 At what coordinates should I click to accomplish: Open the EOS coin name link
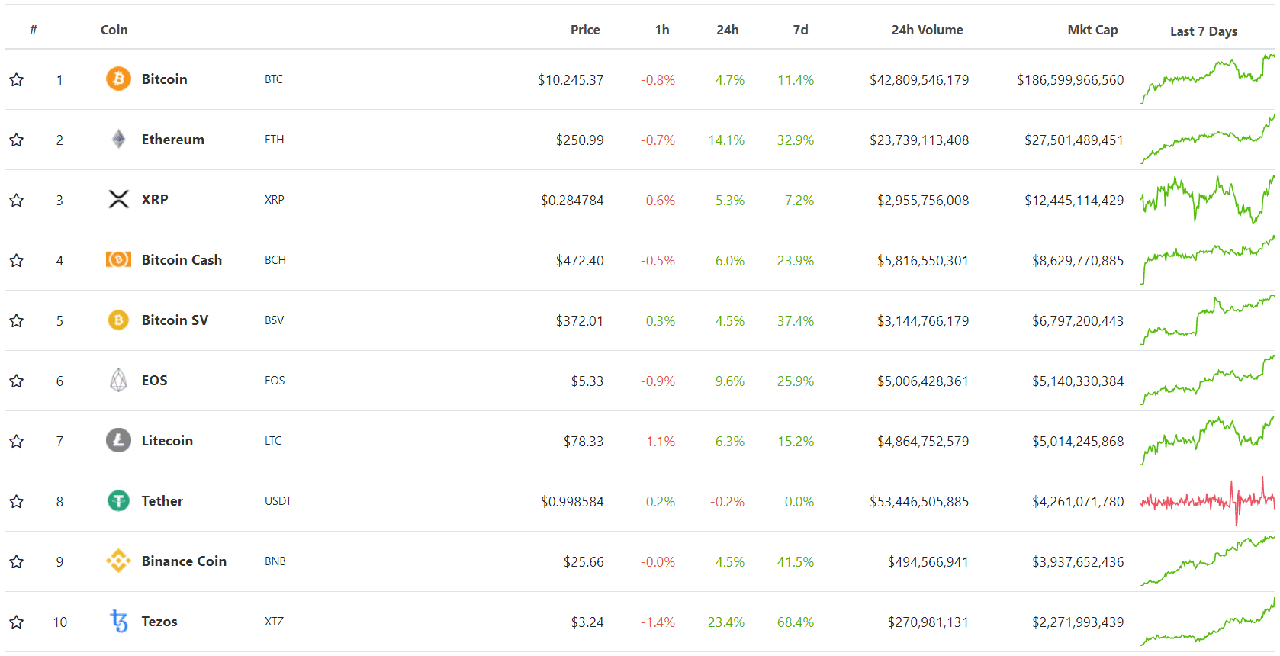[154, 380]
